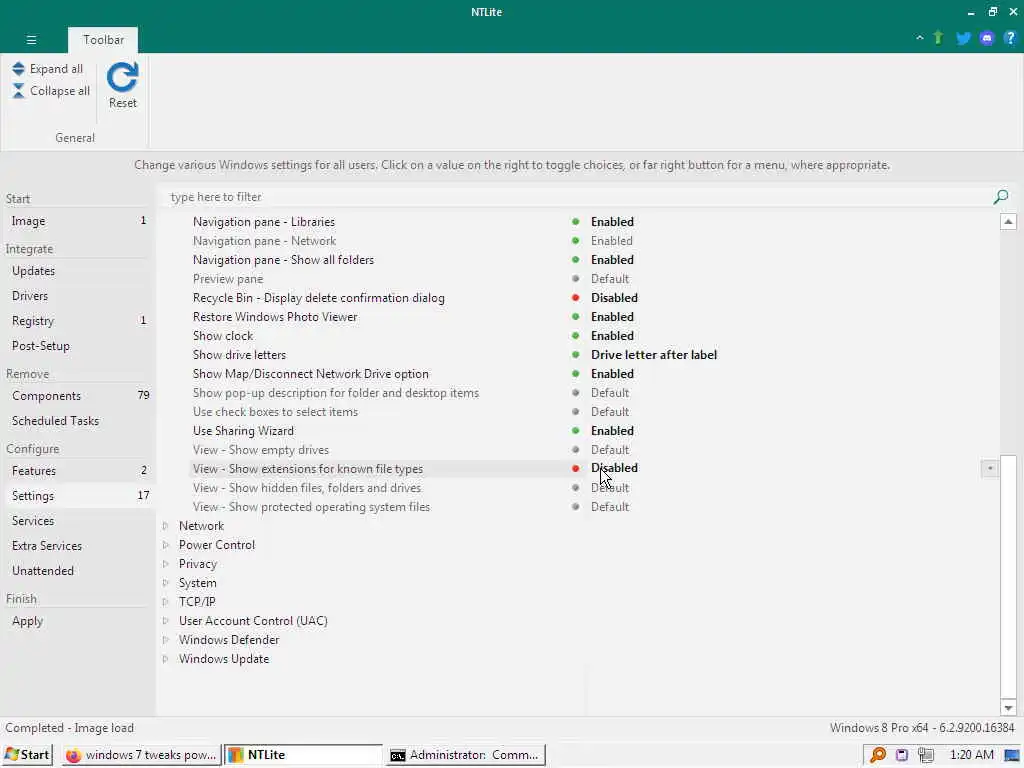Switch to Firefox window in taskbar
The image size is (1024, 768).
[142, 755]
